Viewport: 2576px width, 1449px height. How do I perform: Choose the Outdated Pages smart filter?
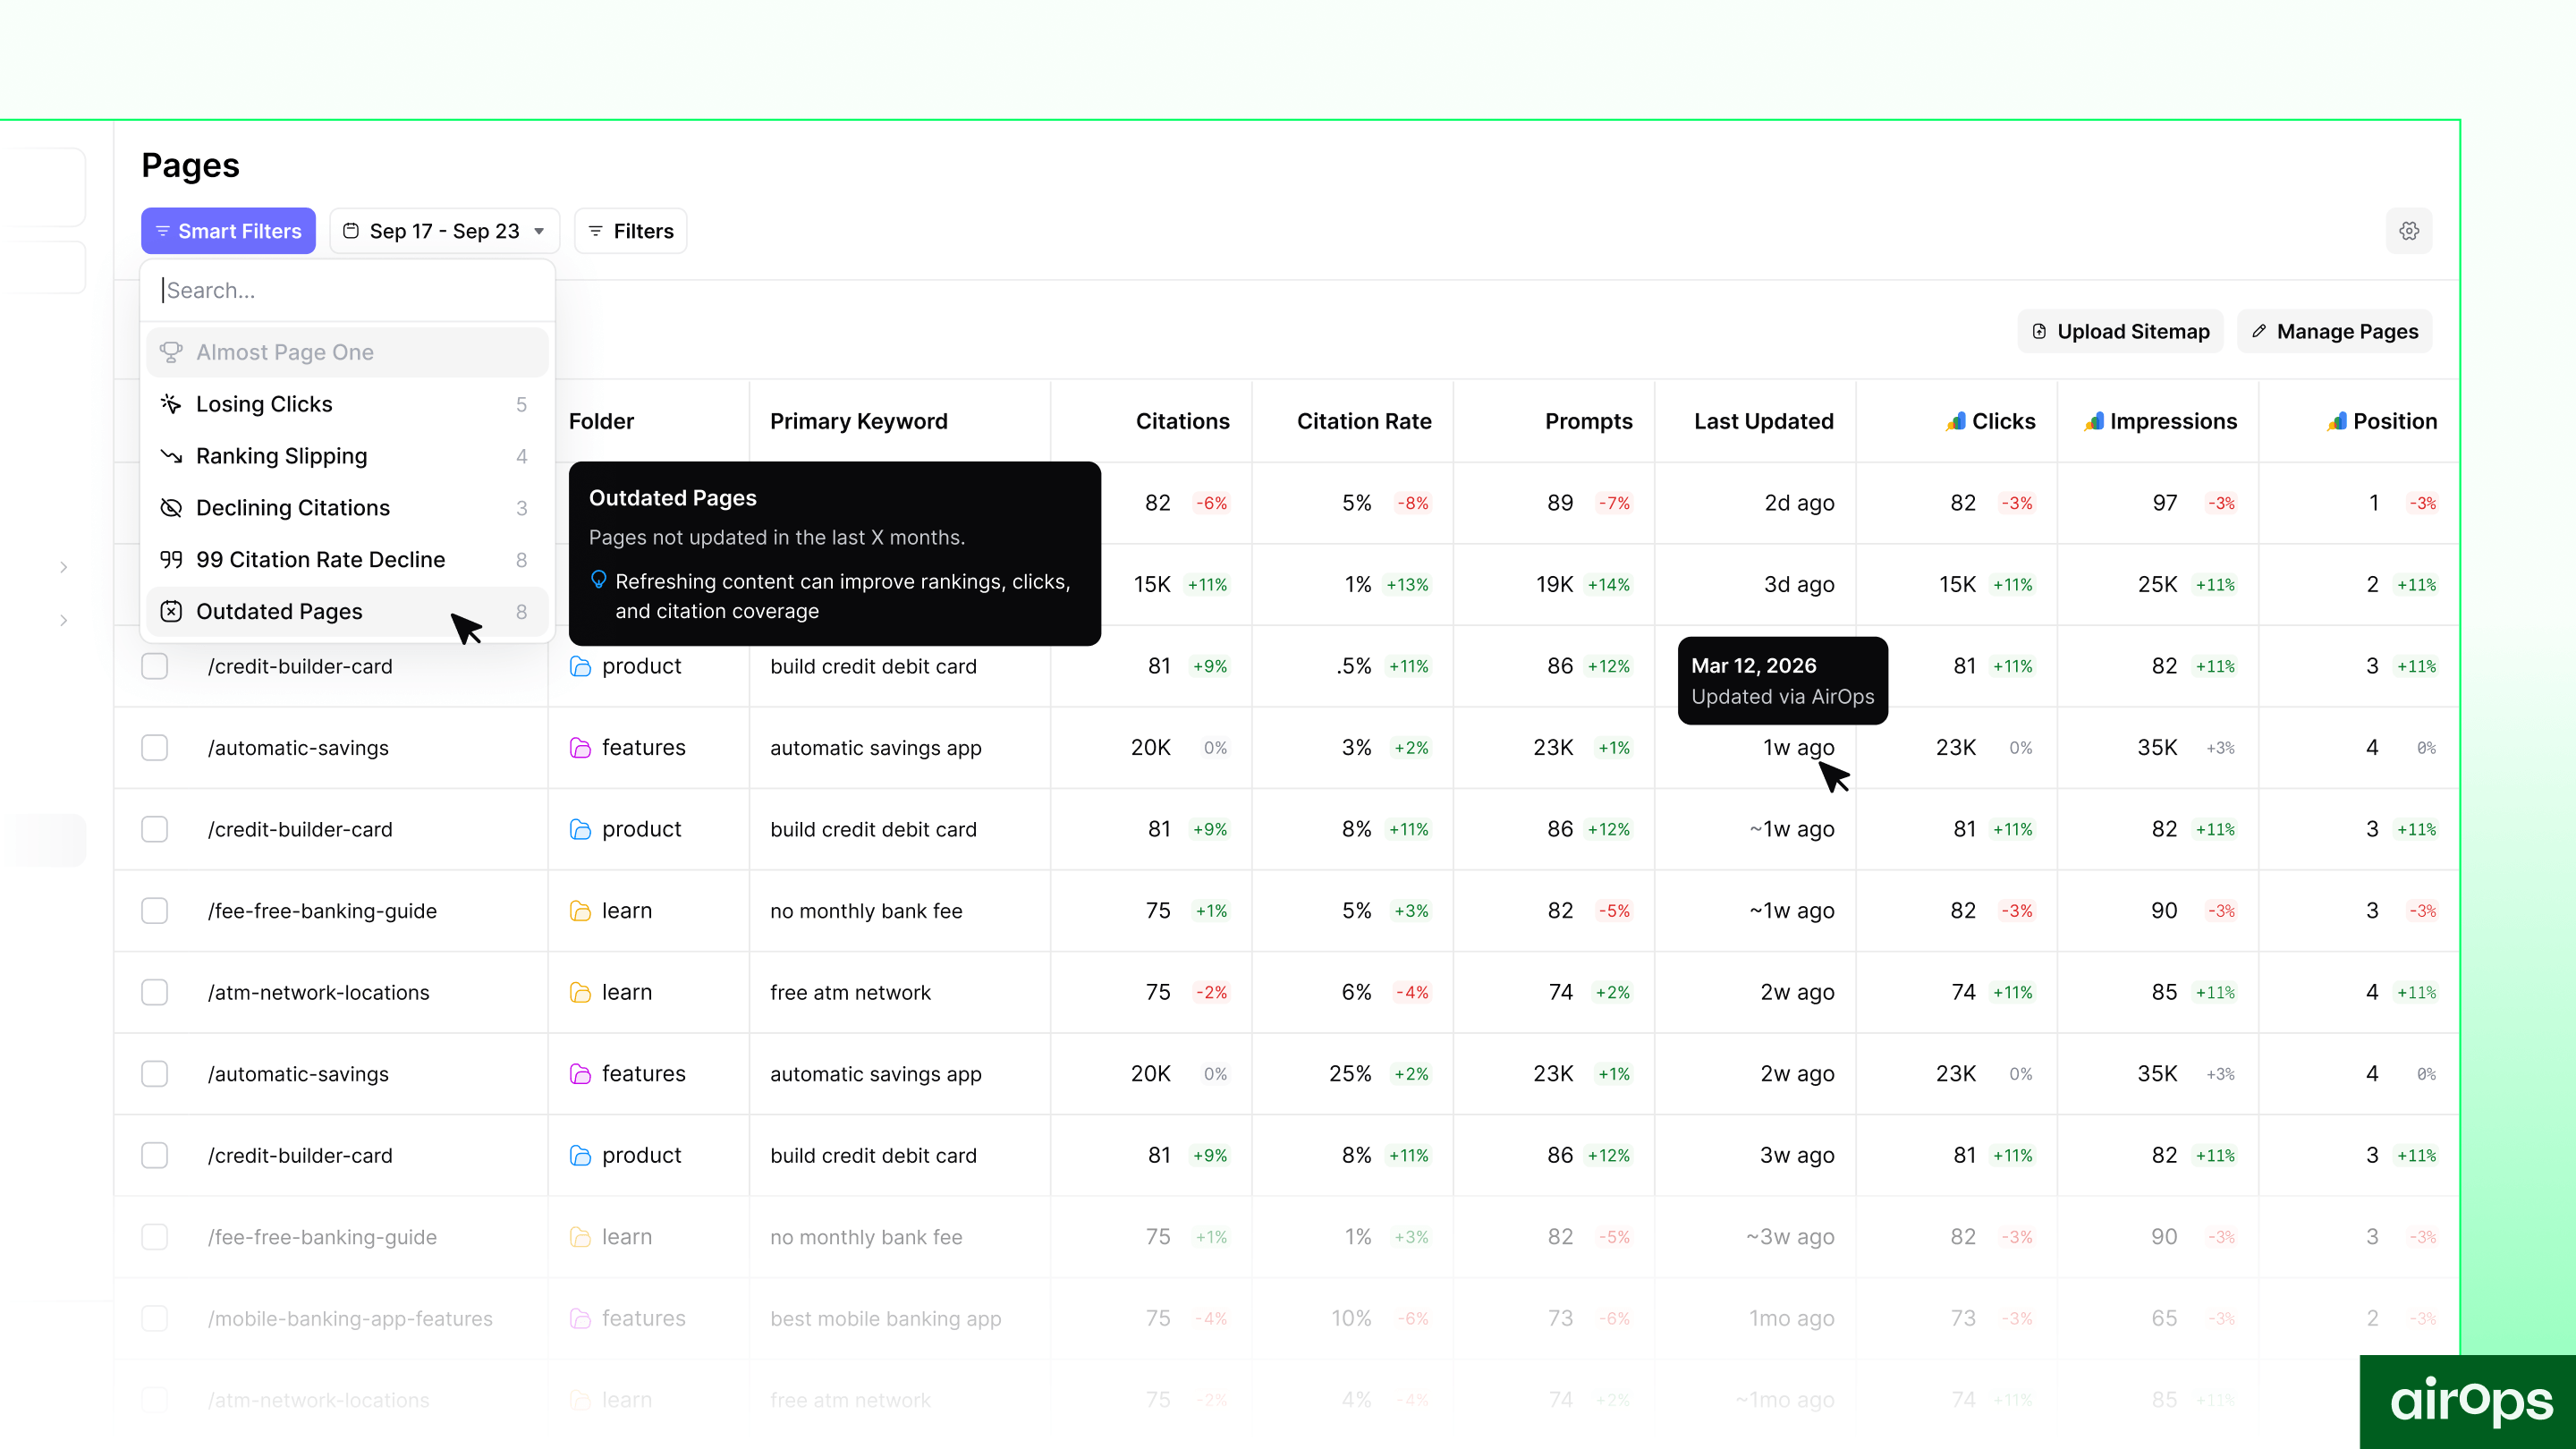coord(279,611)
